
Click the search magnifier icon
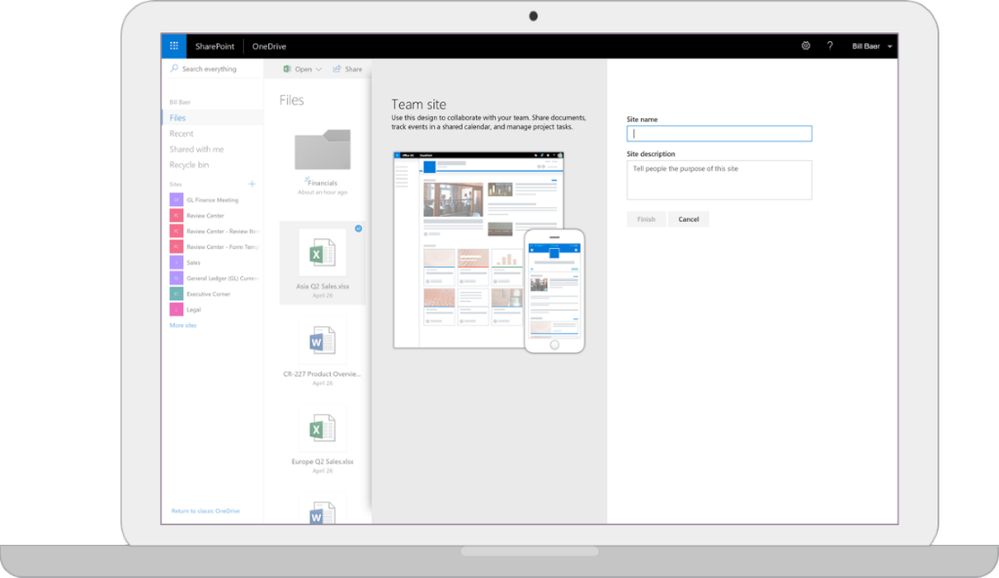(x=174, y=68)
